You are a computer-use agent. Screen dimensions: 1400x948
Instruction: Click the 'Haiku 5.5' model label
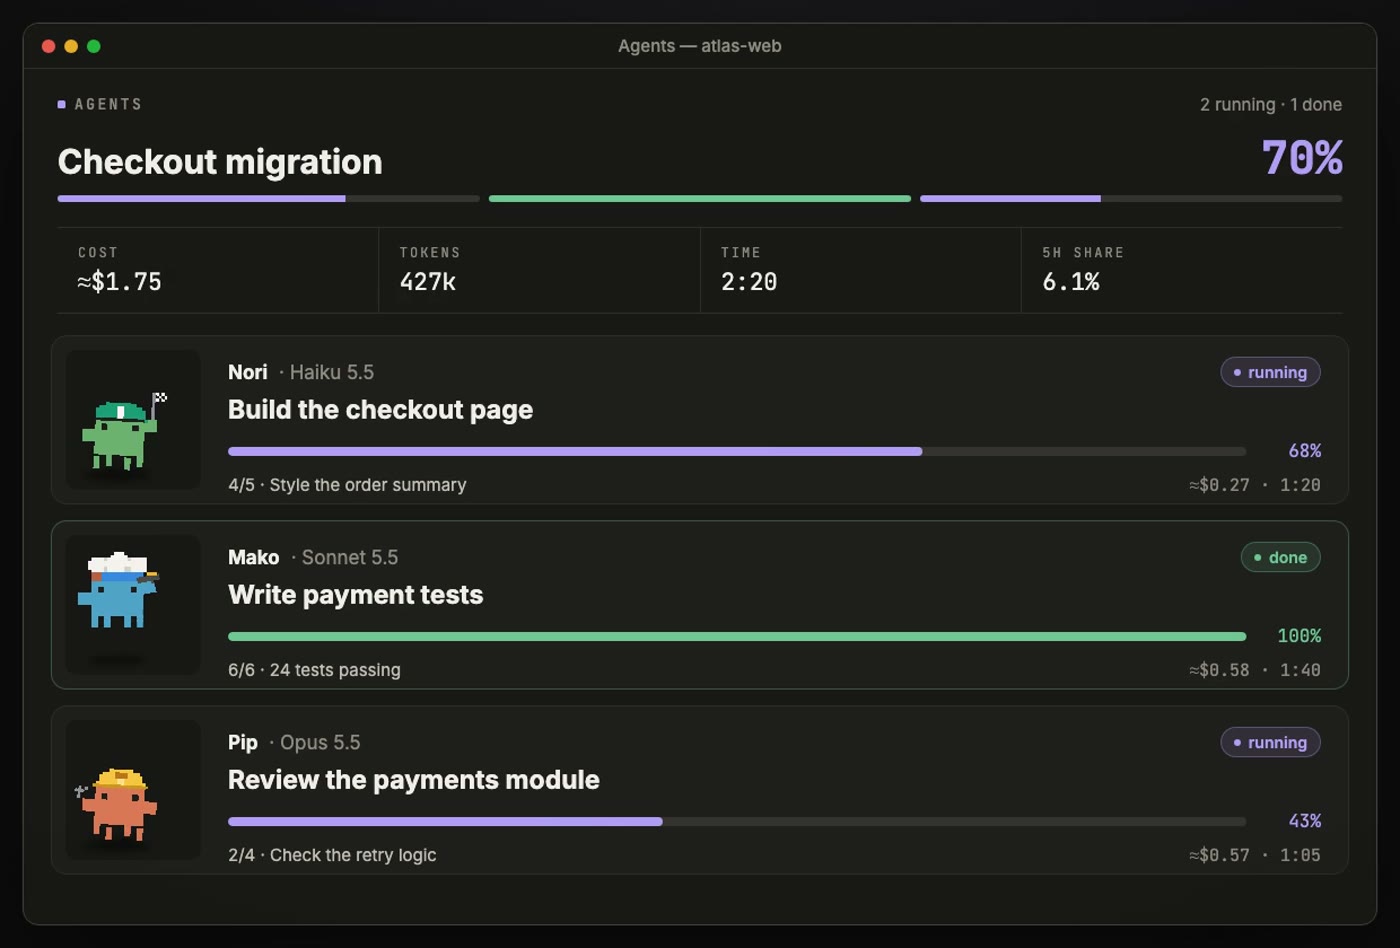tap(332, 372)
